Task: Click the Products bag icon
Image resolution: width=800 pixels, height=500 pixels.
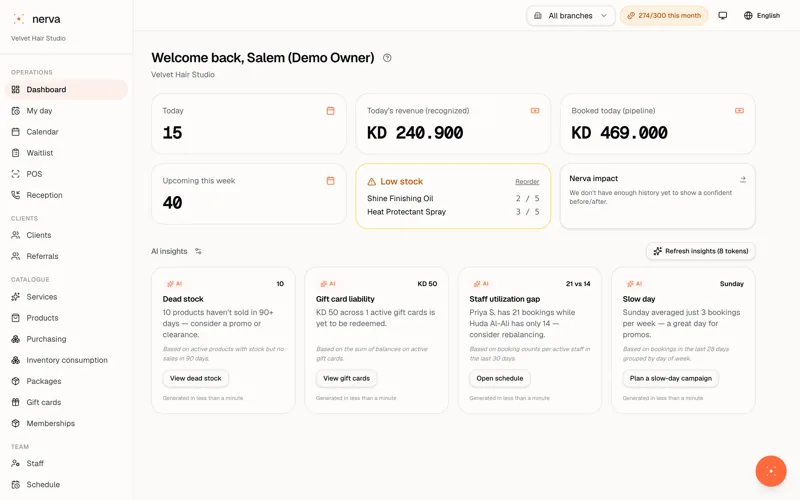Action: click(16, 318)
